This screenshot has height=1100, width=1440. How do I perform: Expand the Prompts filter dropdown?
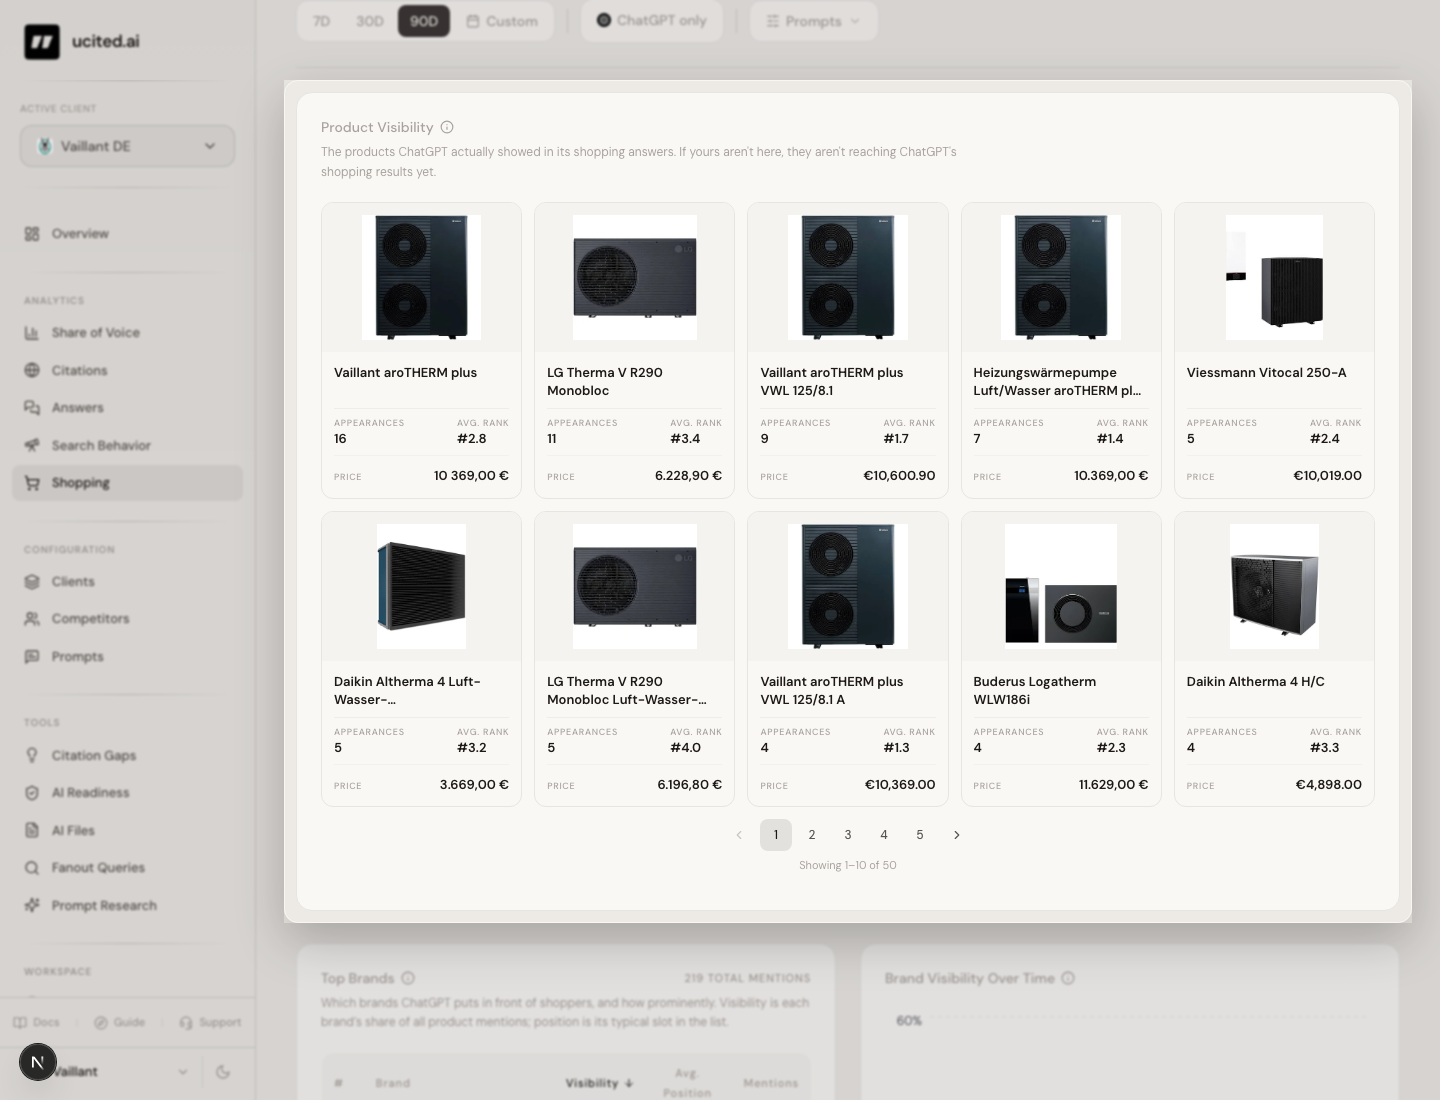click(x=813, y=21)
